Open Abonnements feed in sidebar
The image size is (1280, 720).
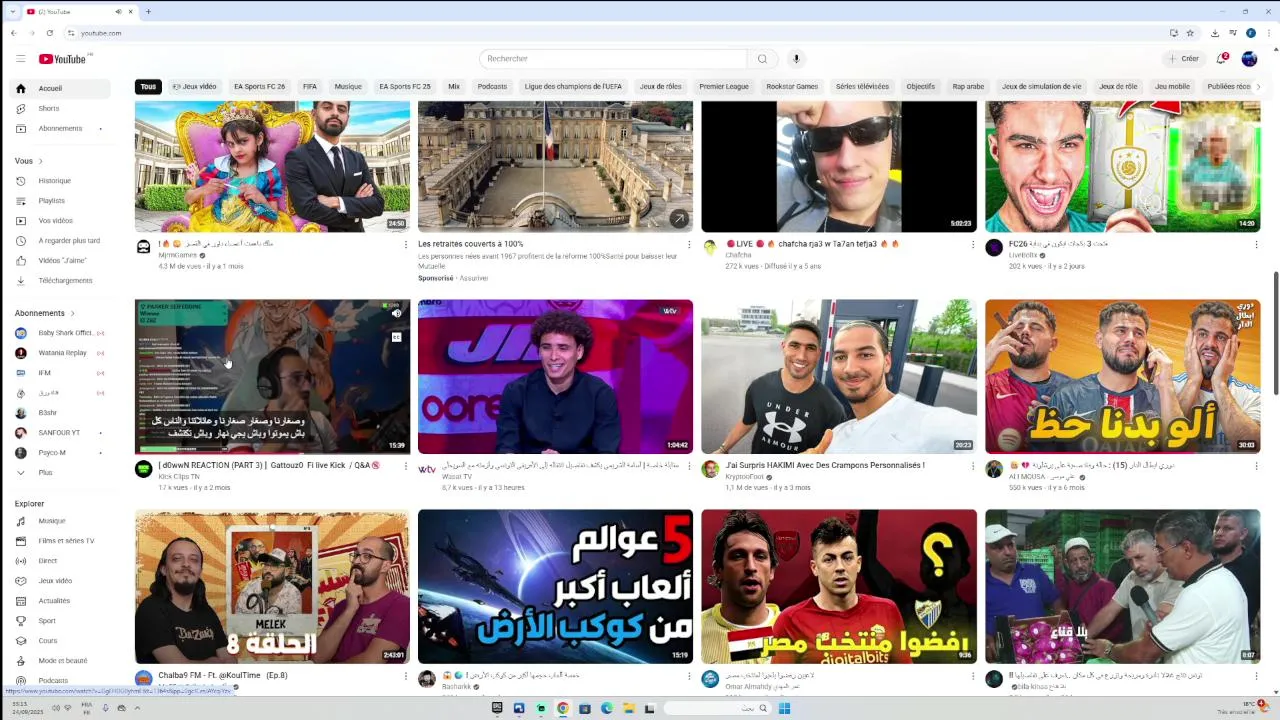click(61, 128)
